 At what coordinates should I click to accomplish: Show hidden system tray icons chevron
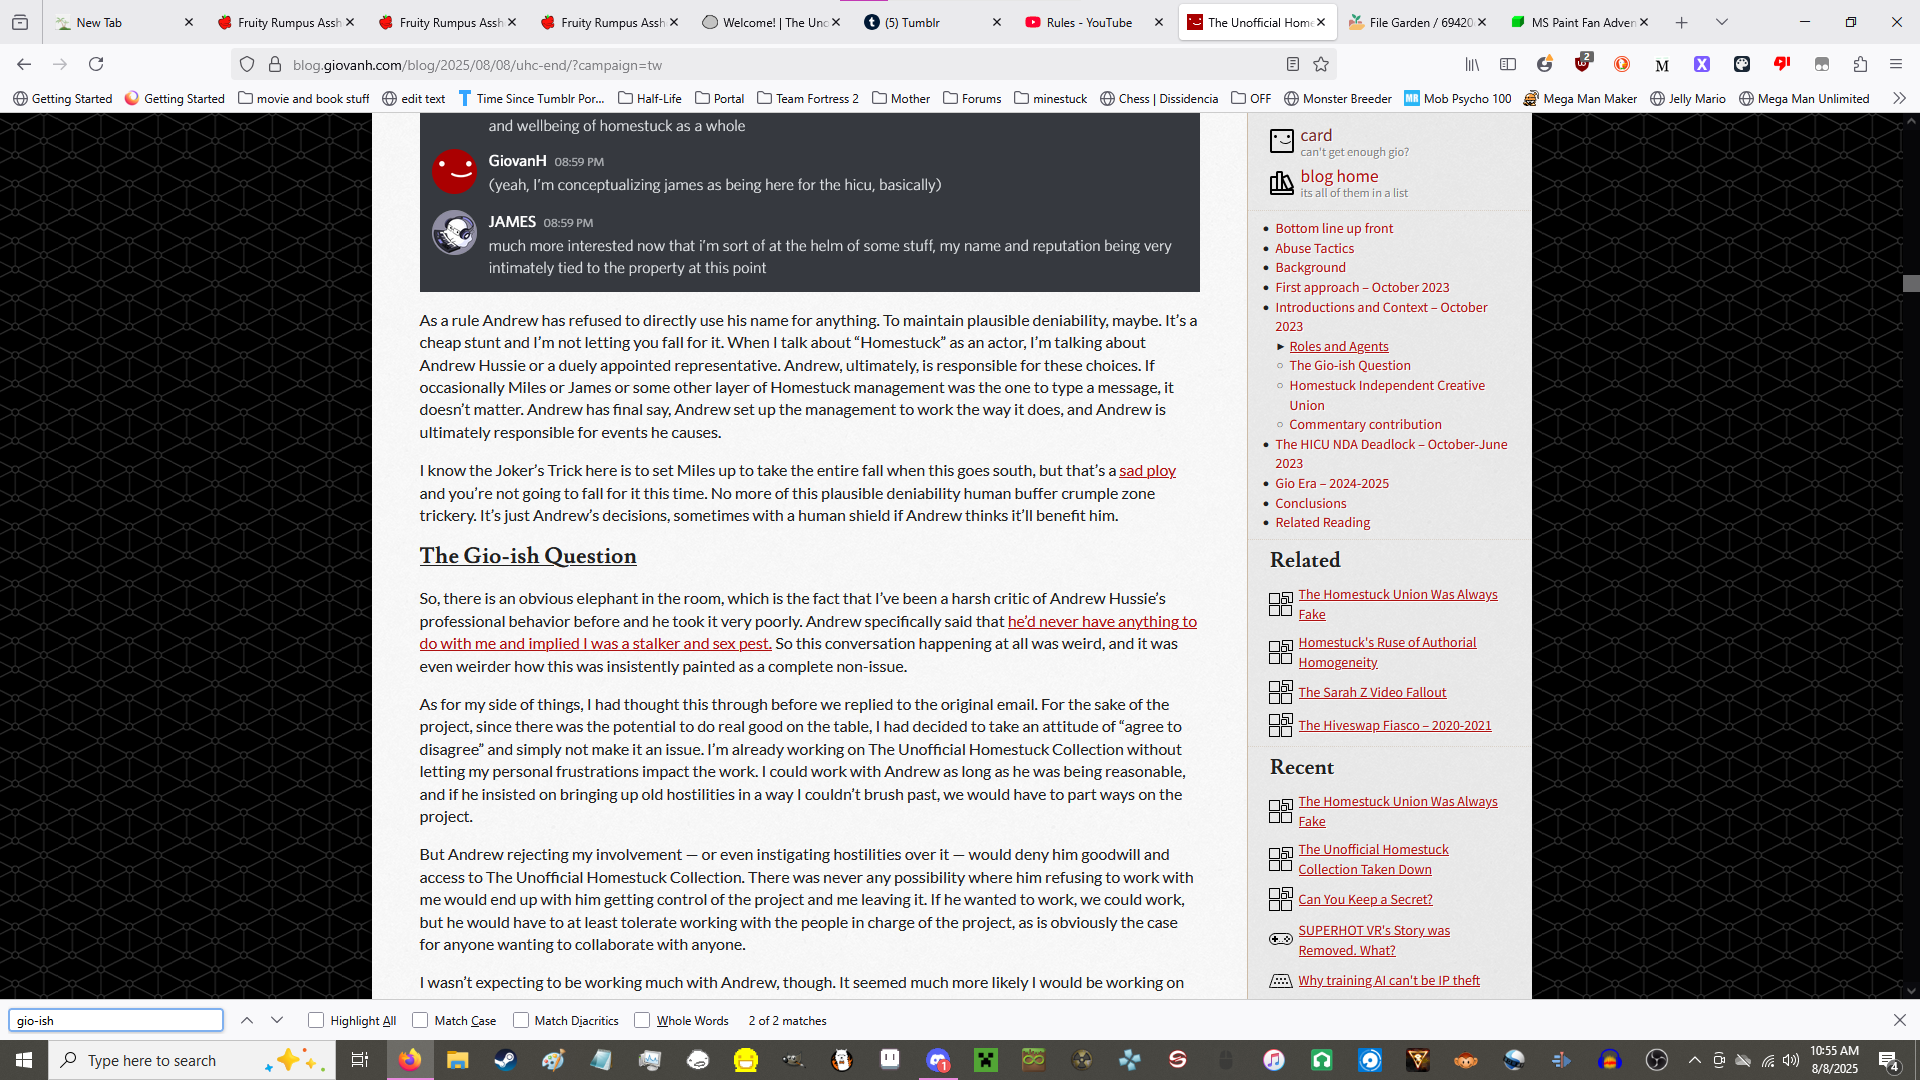point(1694,1060)
